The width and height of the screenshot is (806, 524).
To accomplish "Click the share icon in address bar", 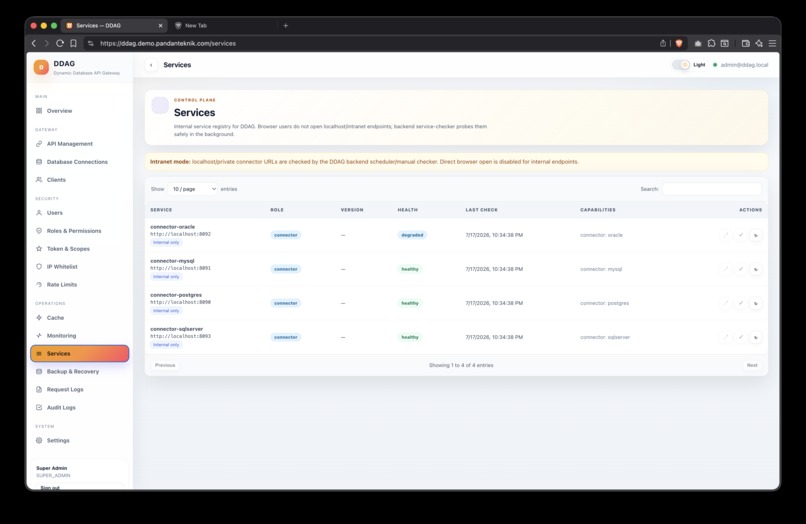I will (663, 43).
